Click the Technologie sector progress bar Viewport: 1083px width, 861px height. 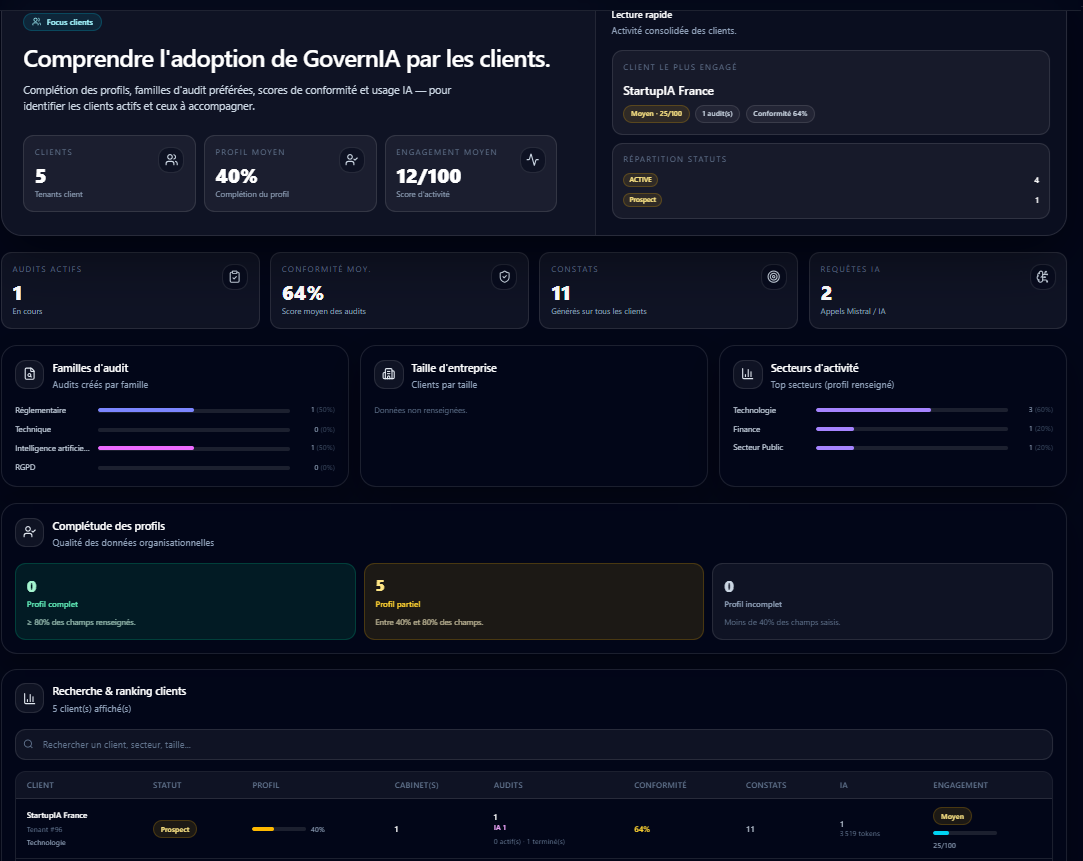click(912, 410)
